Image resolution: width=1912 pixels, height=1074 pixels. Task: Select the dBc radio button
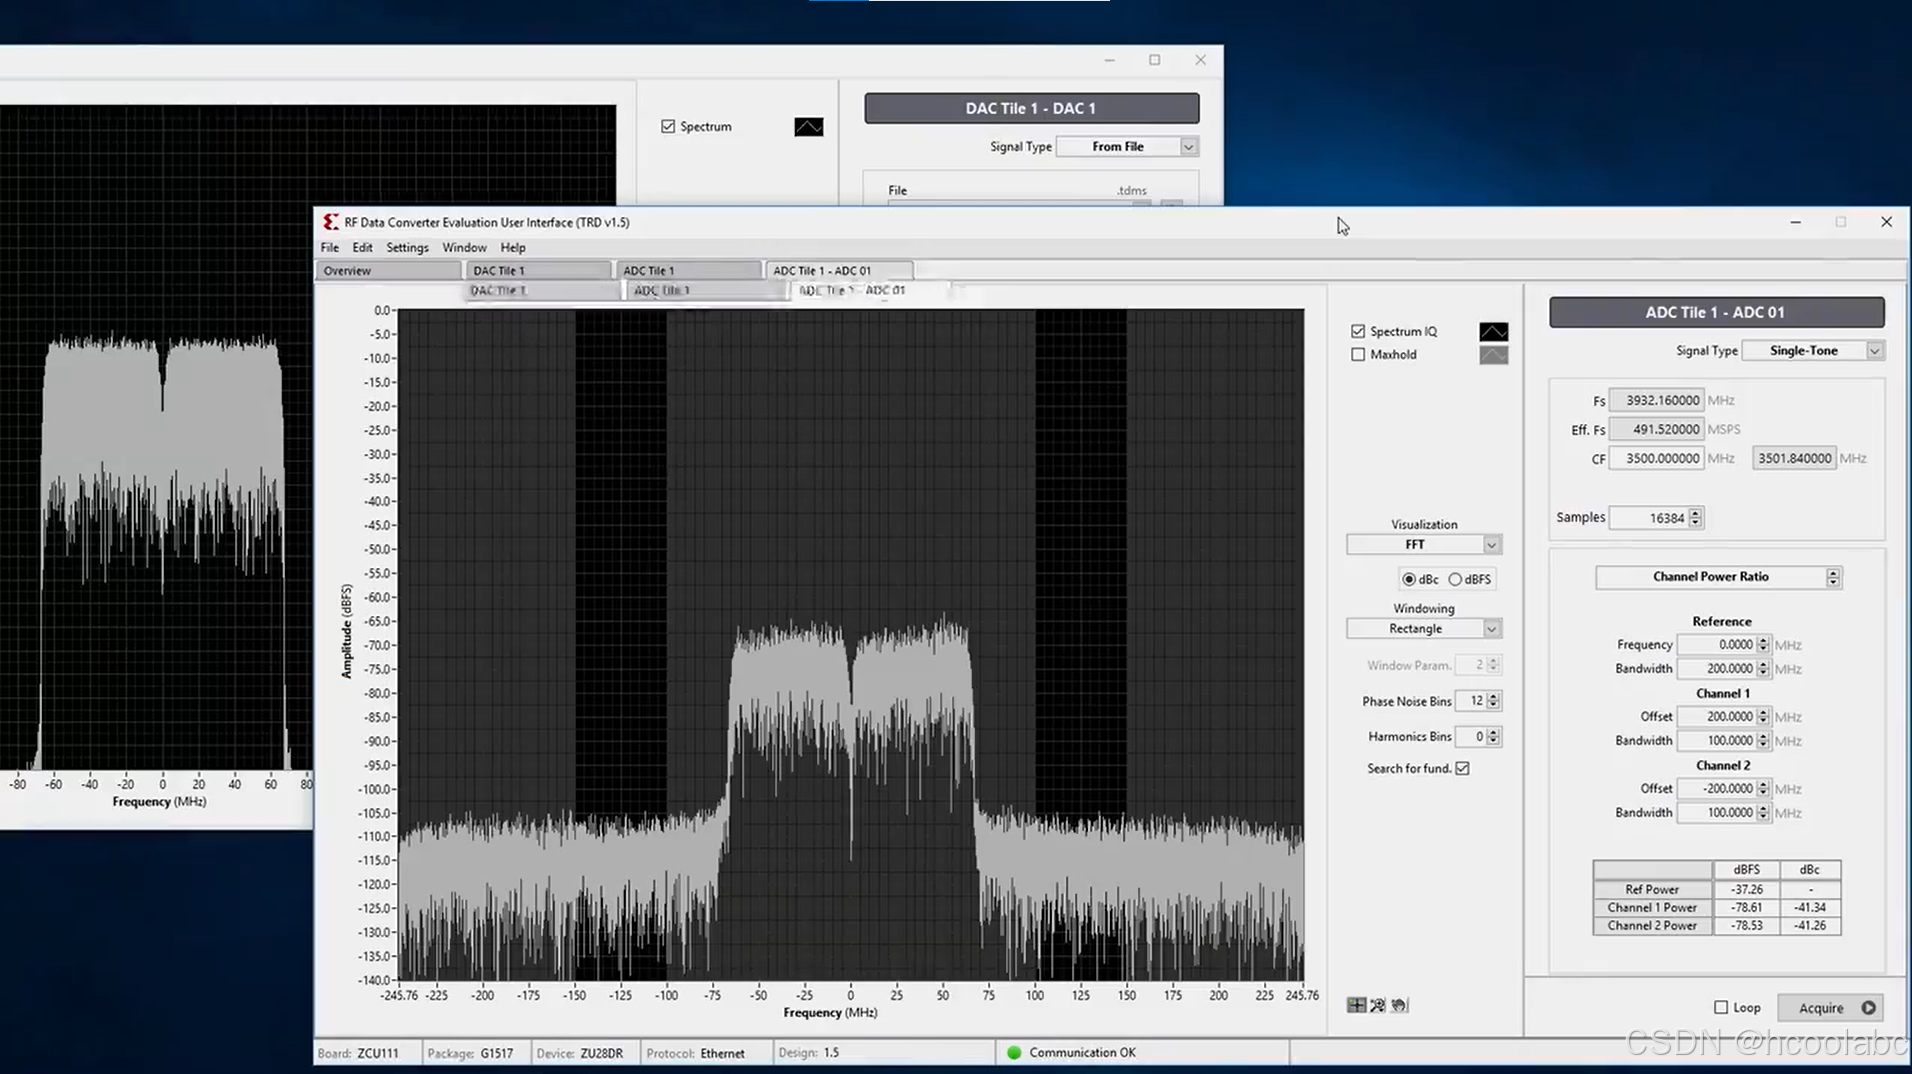click(1409, 579)
